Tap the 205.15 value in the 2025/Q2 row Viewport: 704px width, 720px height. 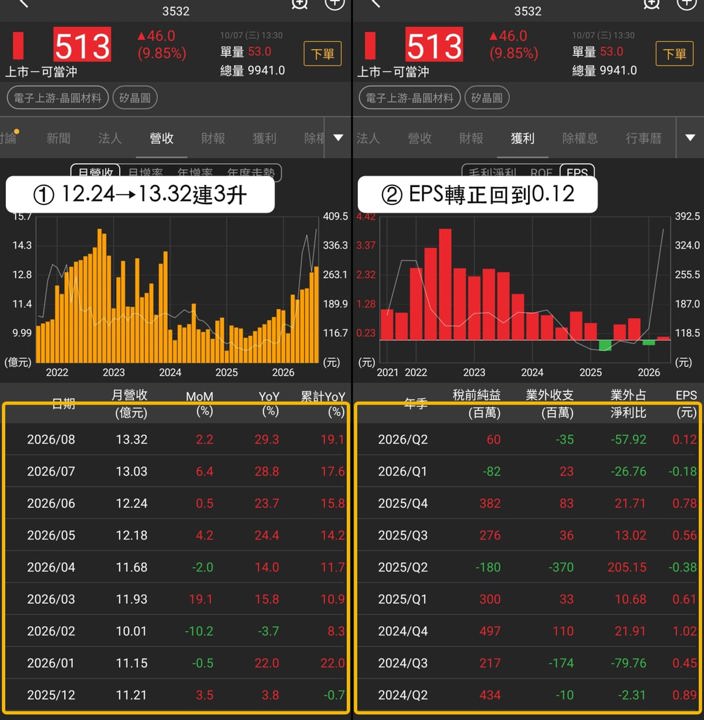(x=627, y=567)
